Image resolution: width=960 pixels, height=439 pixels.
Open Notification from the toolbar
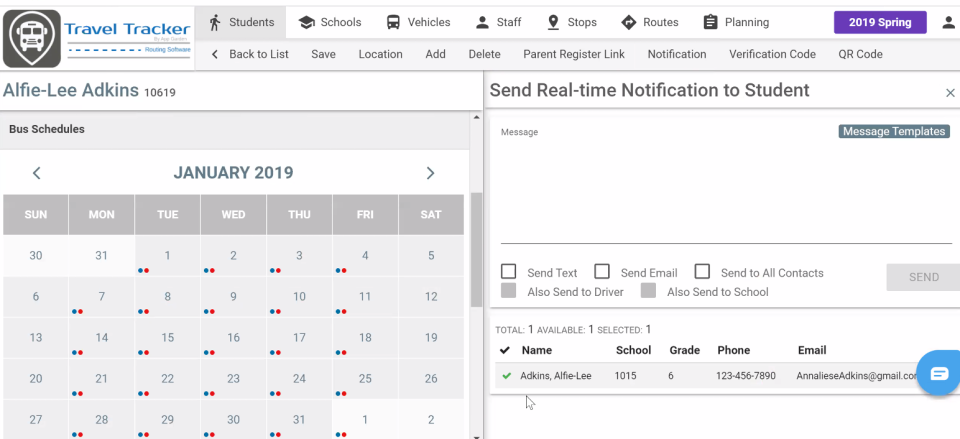click(x=677, y=54)
